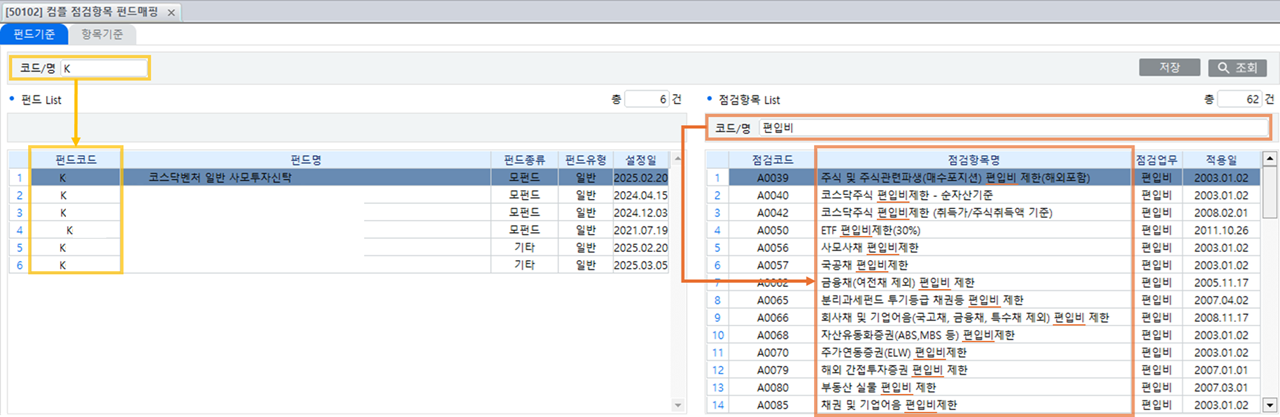1280x417 pixels.
Task: Select check item code A0079
Action: (x=773, y=370)
